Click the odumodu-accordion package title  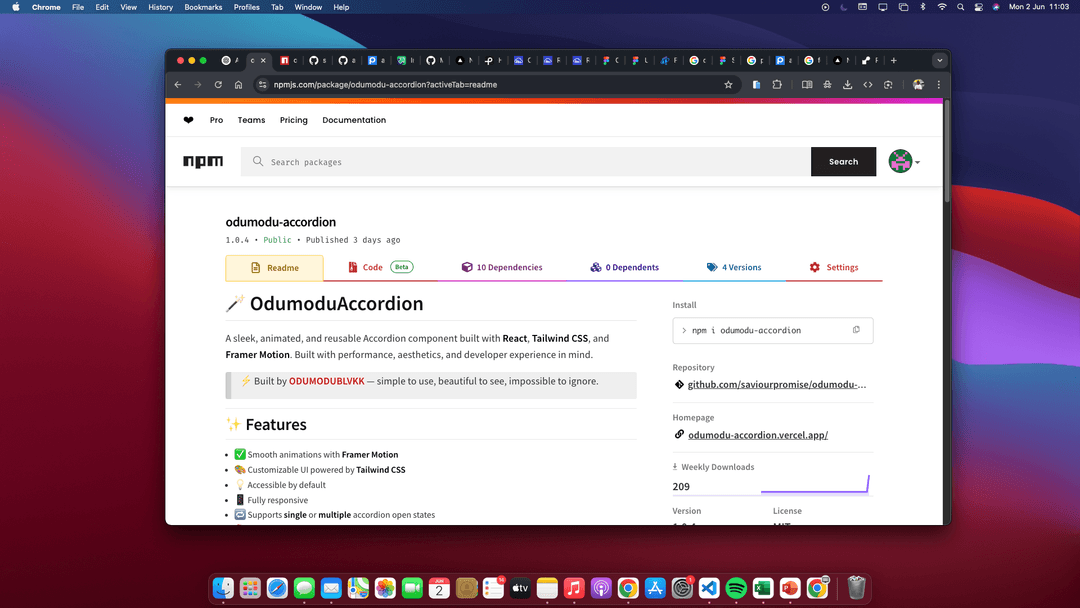(x=280, y=222)
